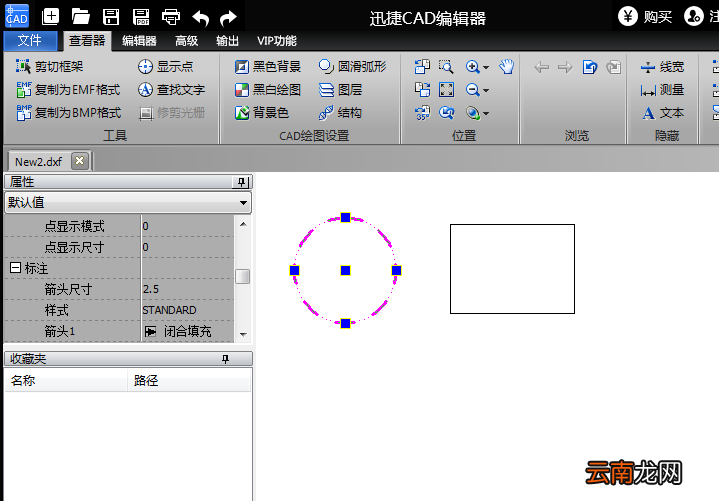Open the zoom out dropdown arrow

coord(486,90)
